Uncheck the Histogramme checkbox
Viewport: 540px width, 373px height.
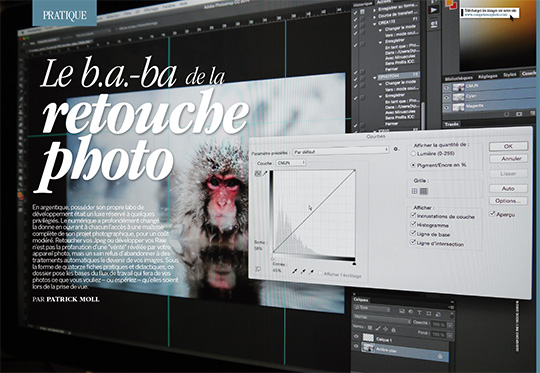pos(413,224)
